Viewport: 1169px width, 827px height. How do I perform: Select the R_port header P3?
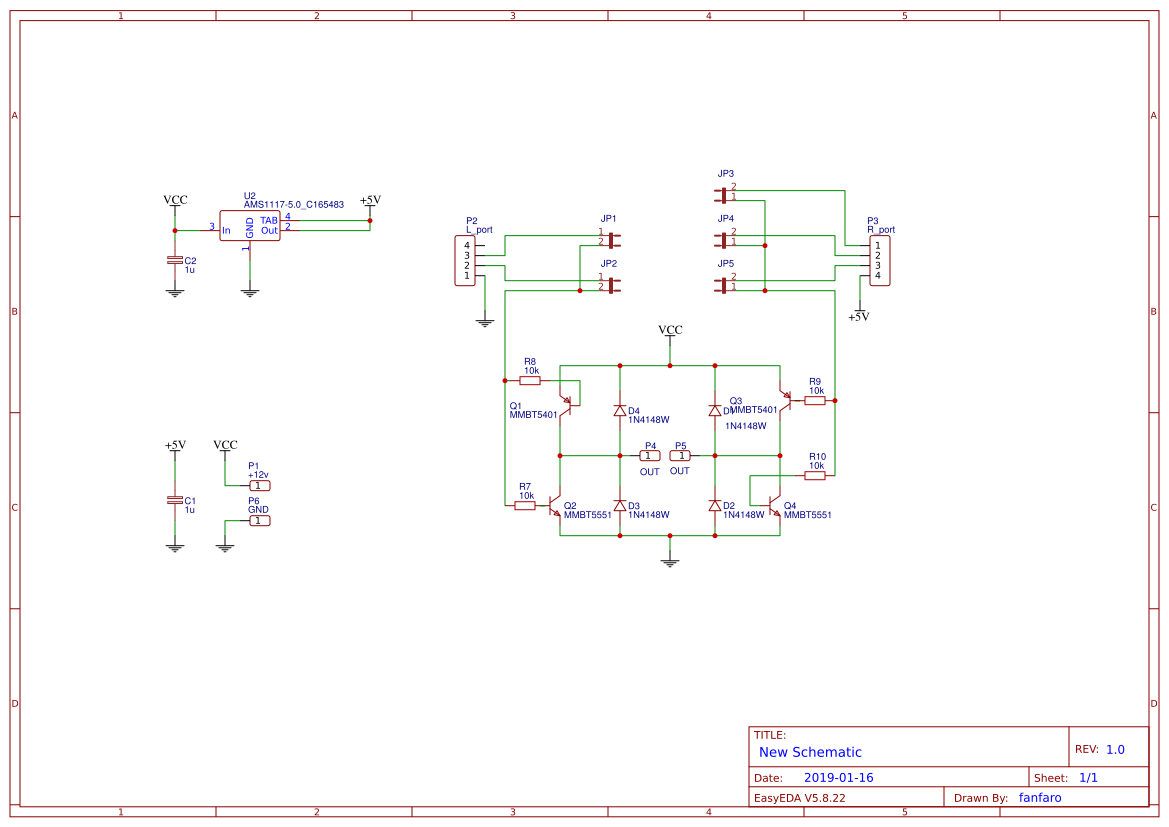pos(878,258)
